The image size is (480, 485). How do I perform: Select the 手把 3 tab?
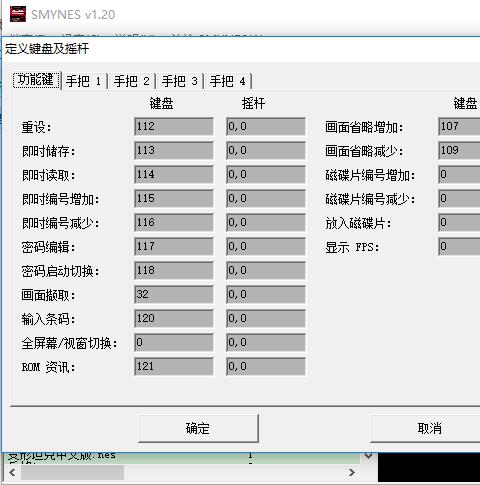point(180,81)
